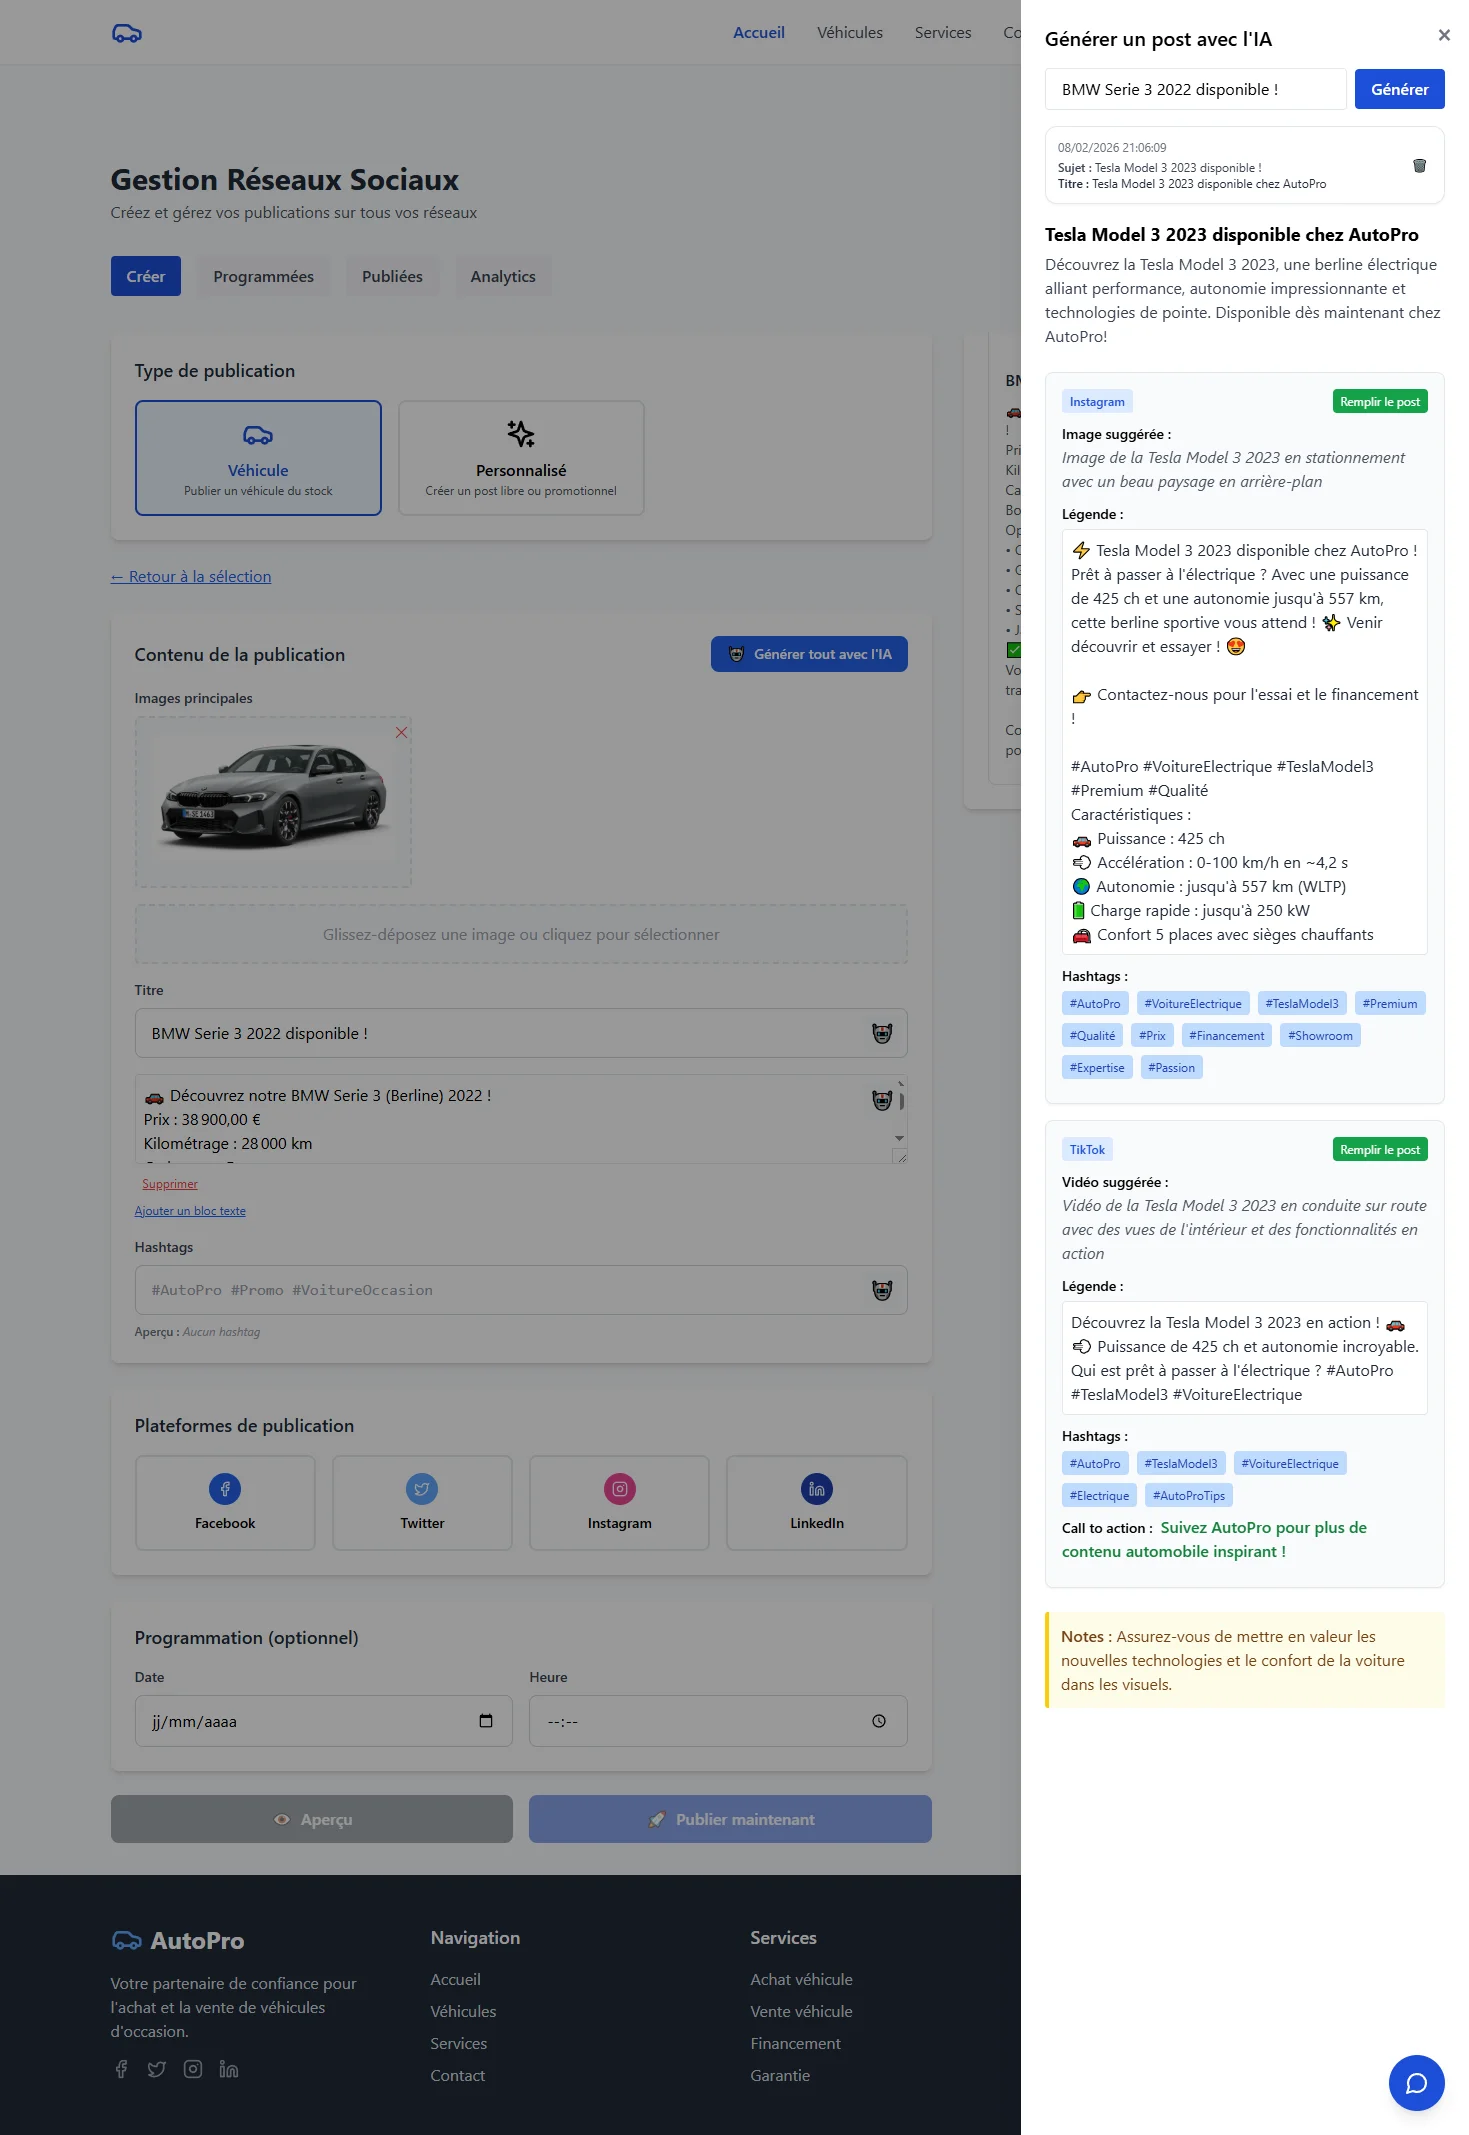The height and width of the screenshot is (2135, 1469).
Task: Select the Véhicule publication type
Action: click(258, 458)
